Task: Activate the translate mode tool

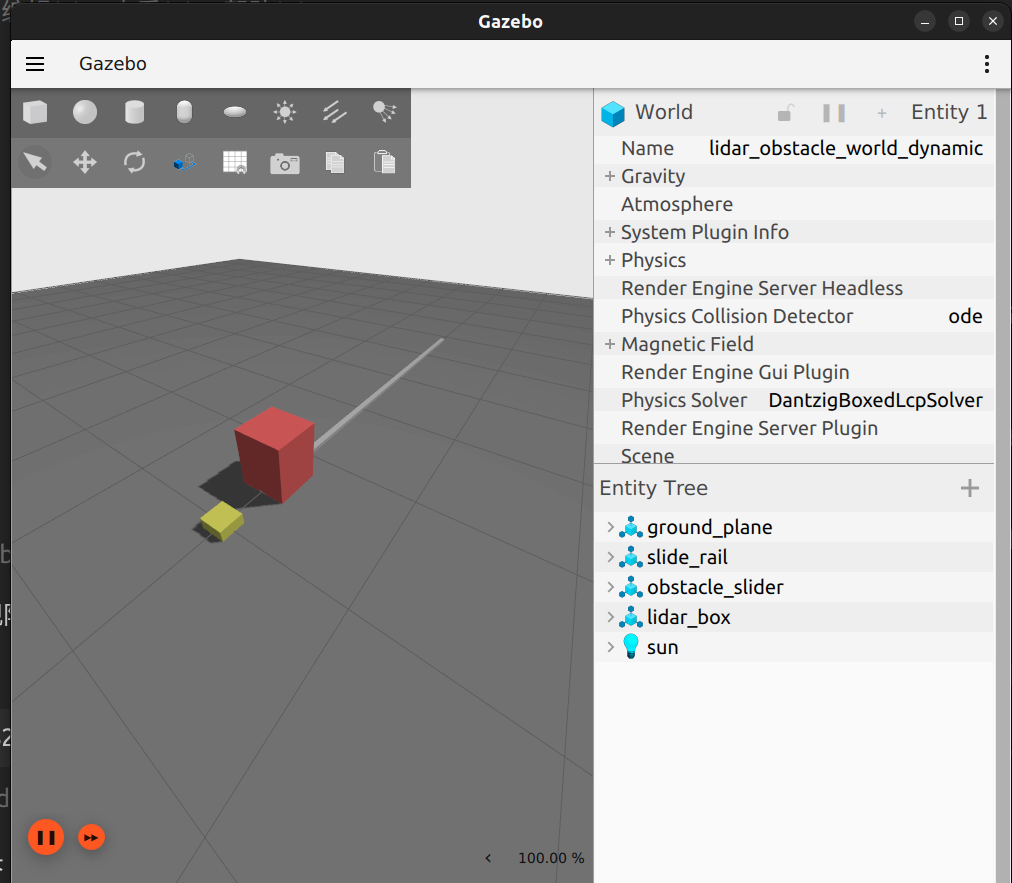Action: pos(85,162)
